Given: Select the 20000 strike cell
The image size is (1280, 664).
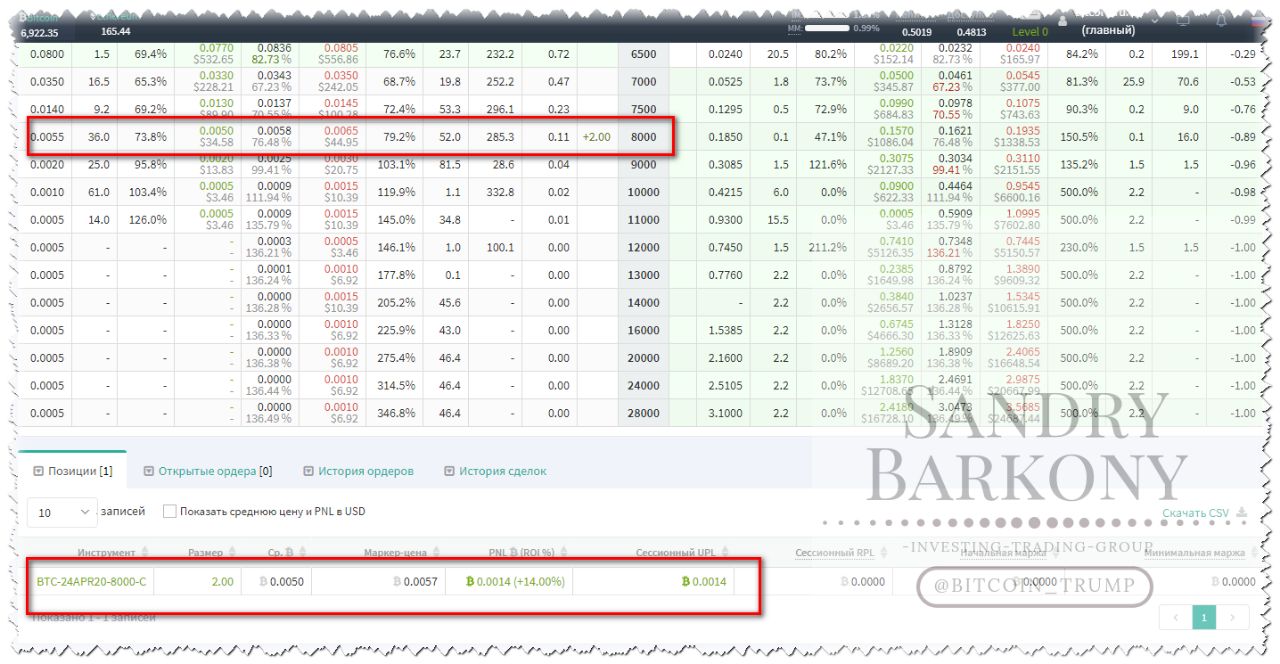Looking at the screenshot, I should pos(644,358).
